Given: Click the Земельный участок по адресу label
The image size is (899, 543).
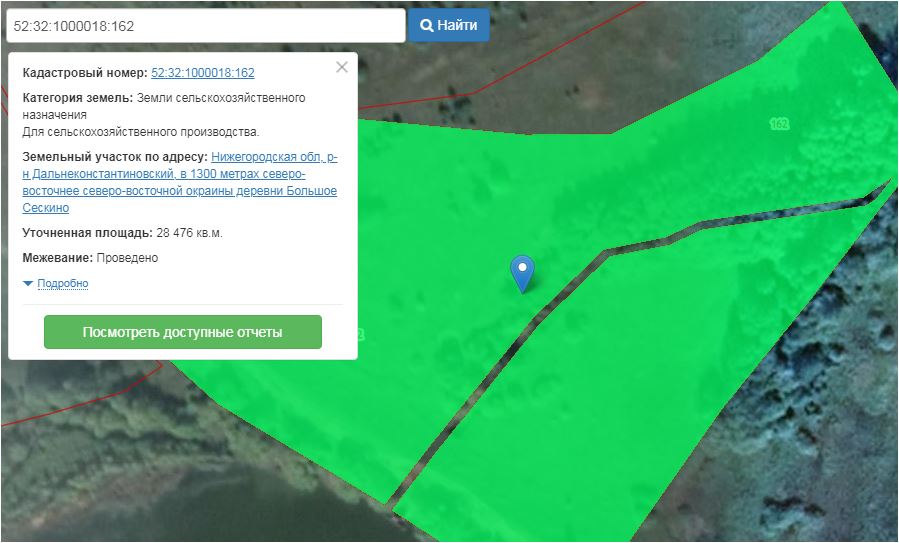Looking at the screenshot, I should pos(115,157).
